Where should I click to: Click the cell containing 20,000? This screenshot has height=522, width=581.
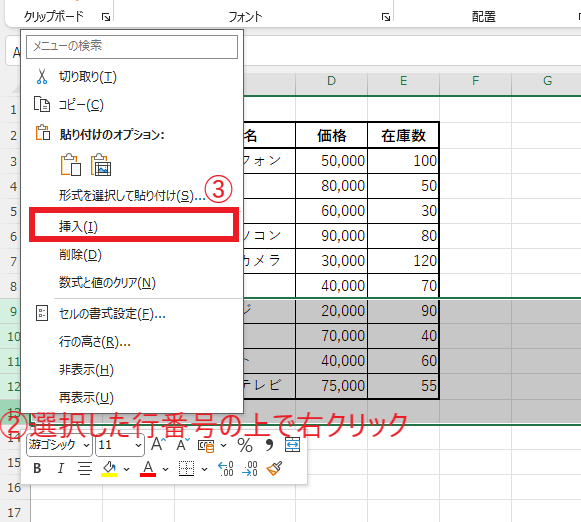331,311
